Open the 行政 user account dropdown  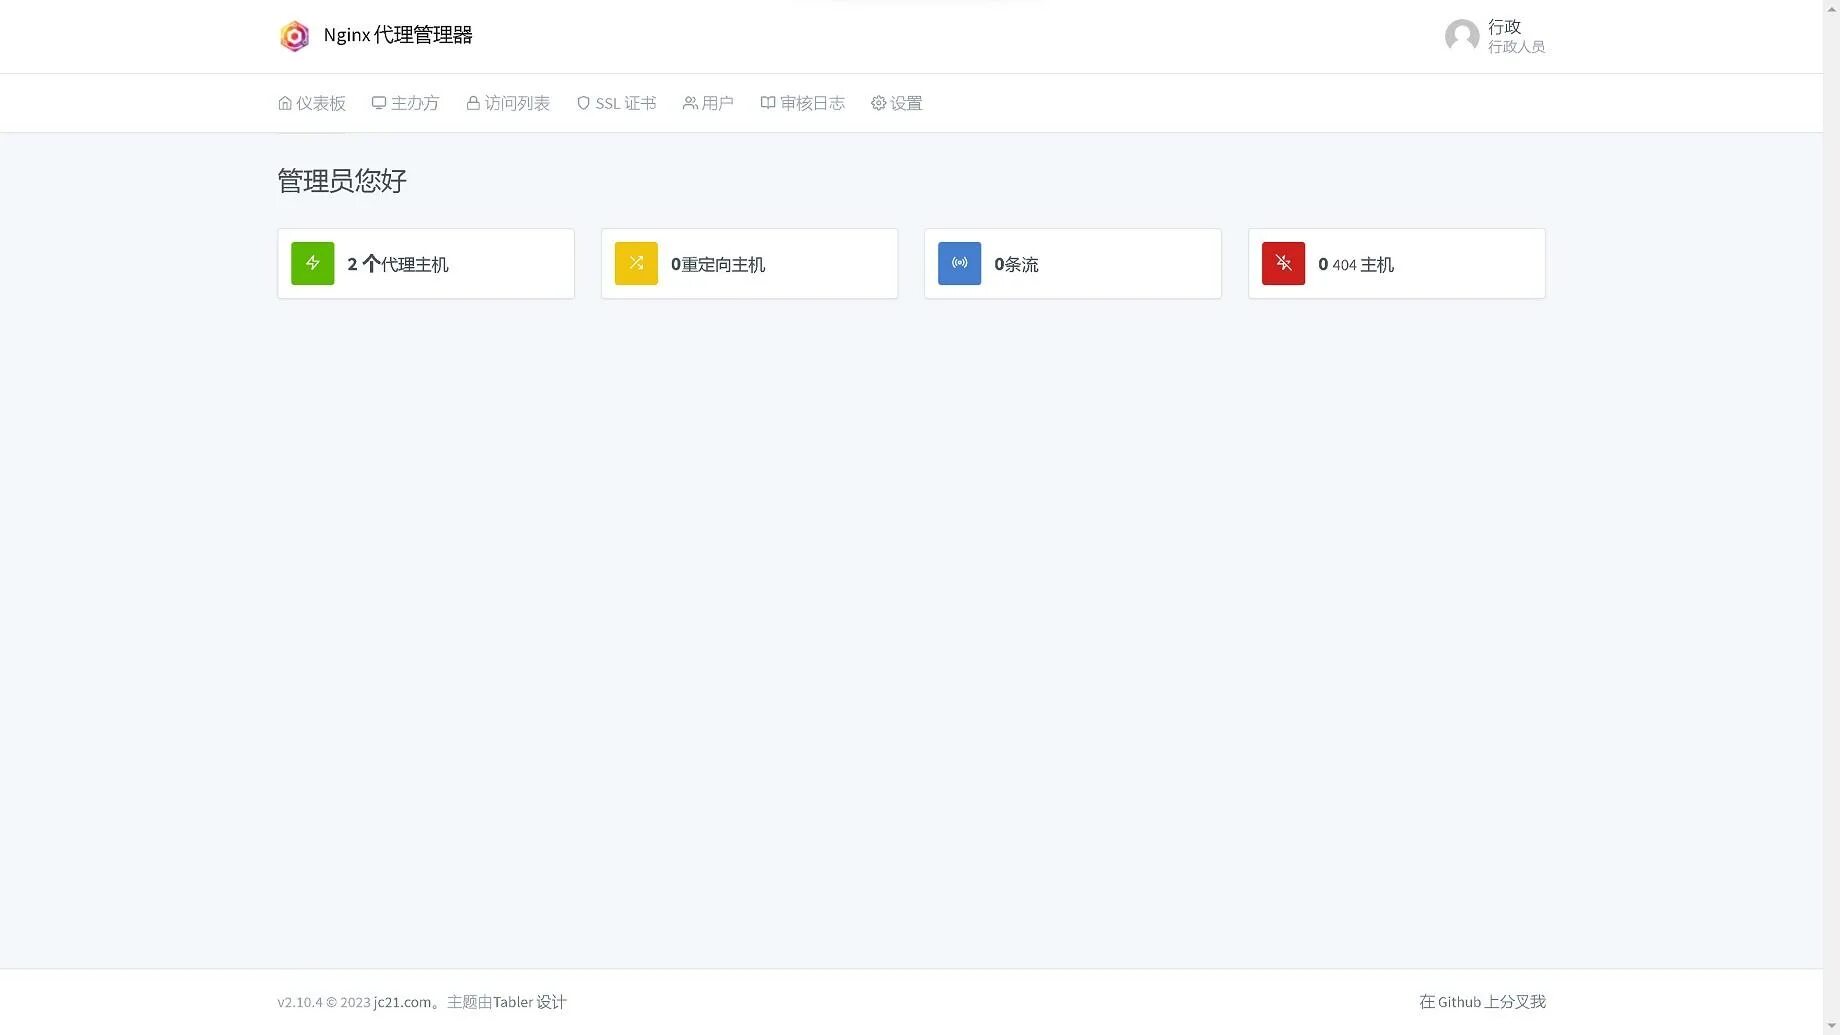(1495, 36)
